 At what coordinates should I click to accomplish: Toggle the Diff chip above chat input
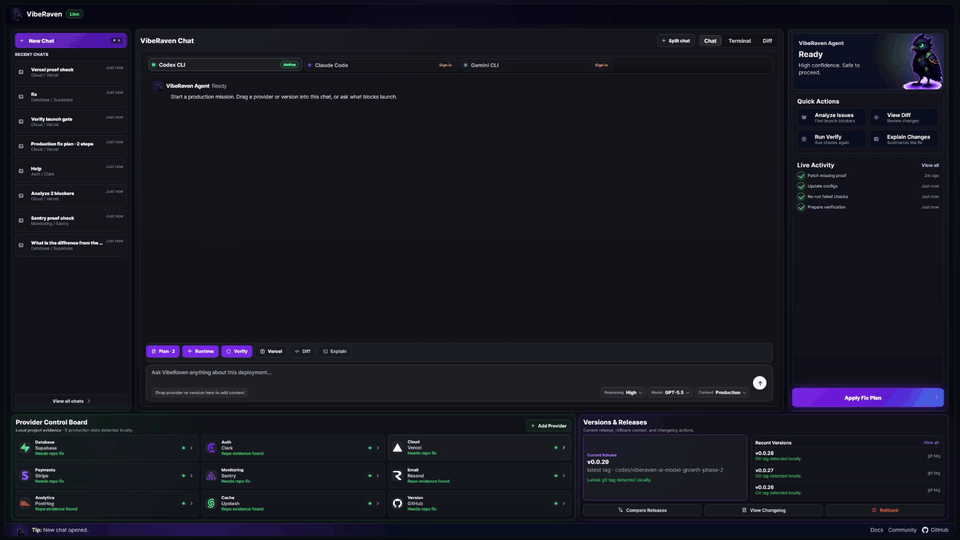(x=302, y=351)
